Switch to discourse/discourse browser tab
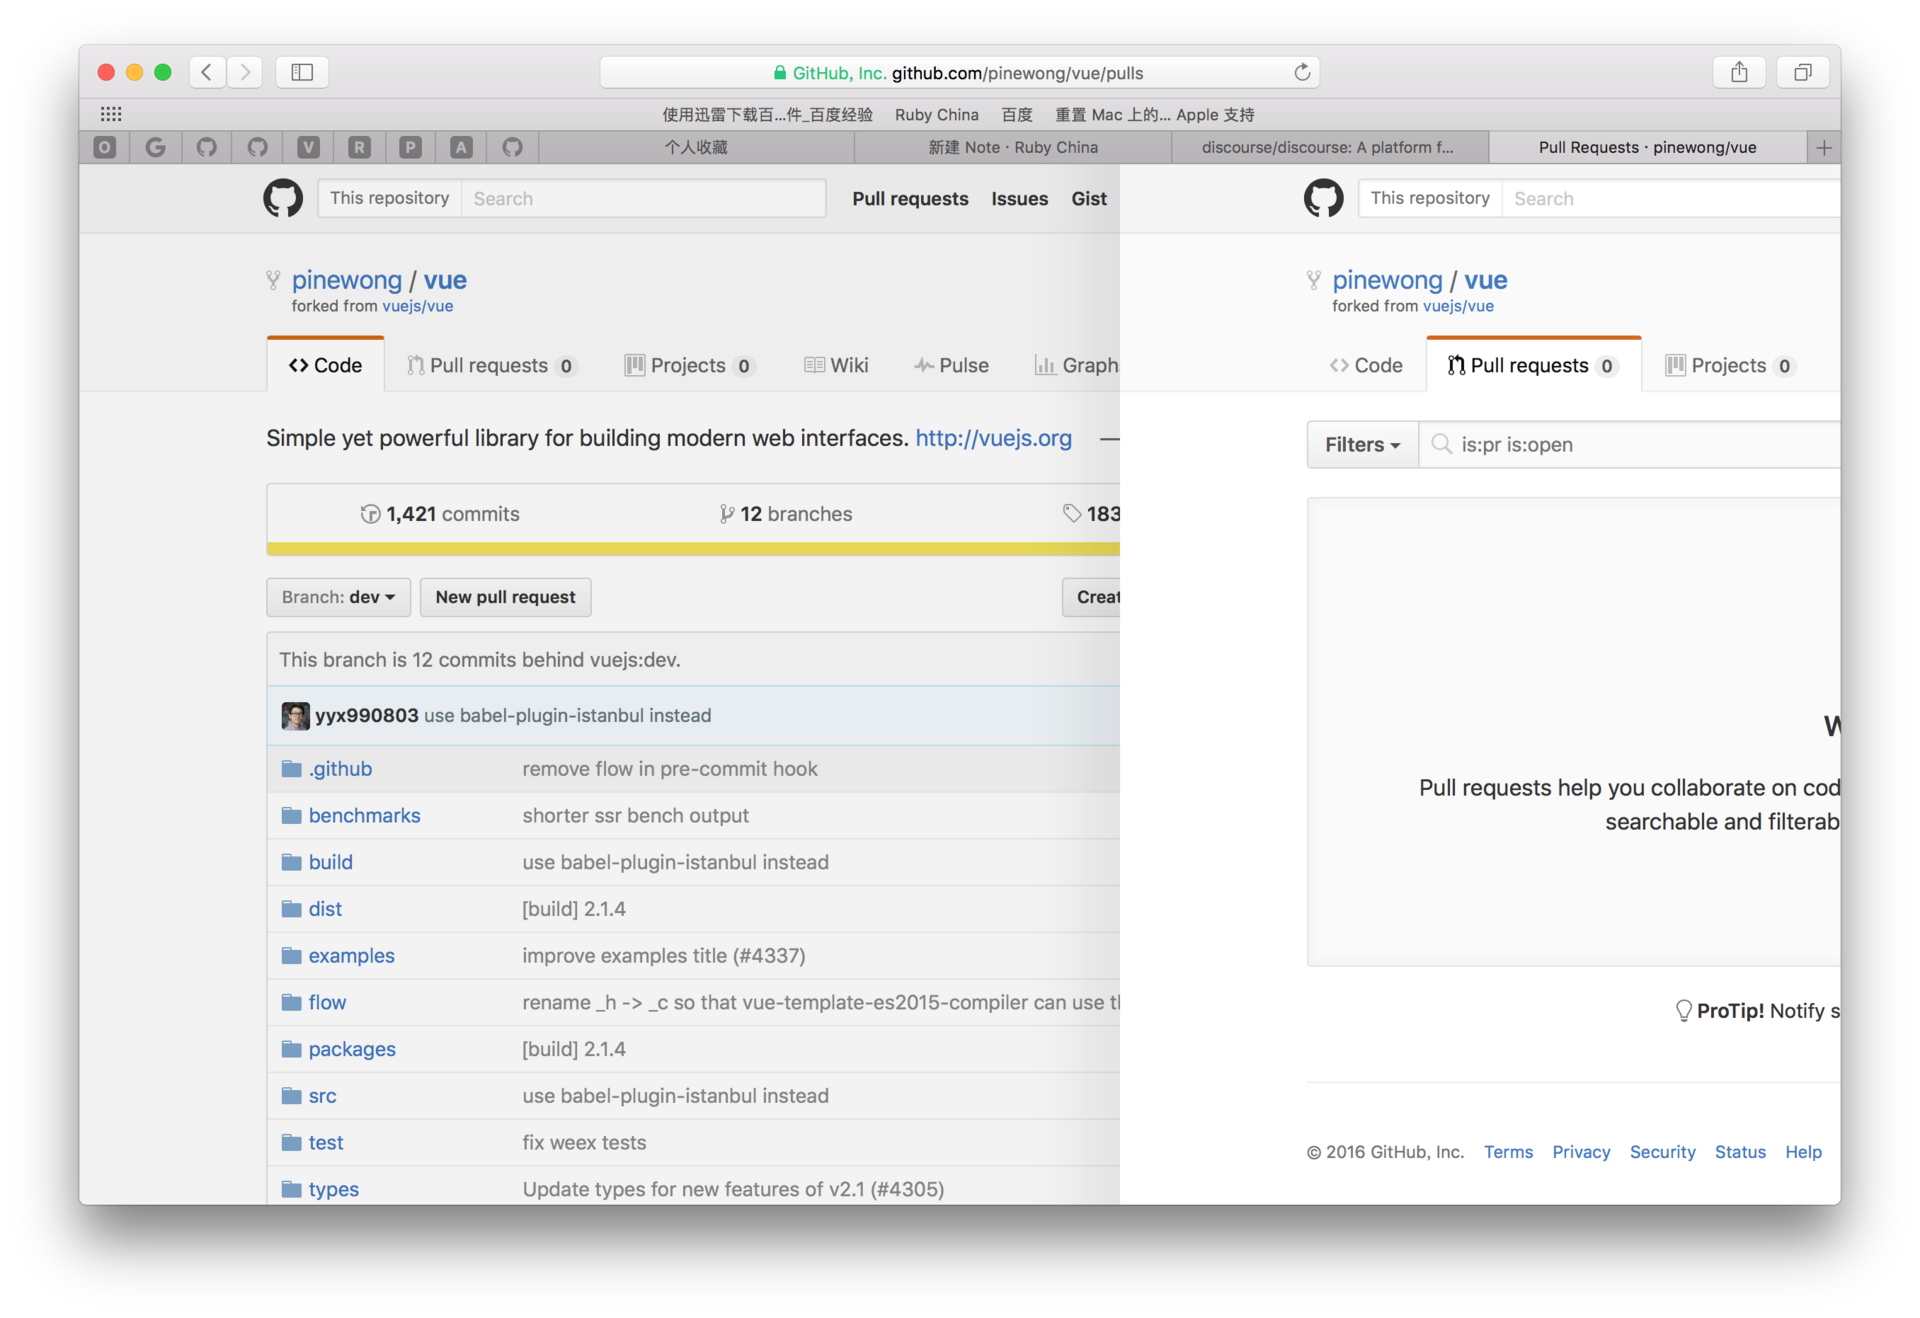 click(x=1328, y=147)
